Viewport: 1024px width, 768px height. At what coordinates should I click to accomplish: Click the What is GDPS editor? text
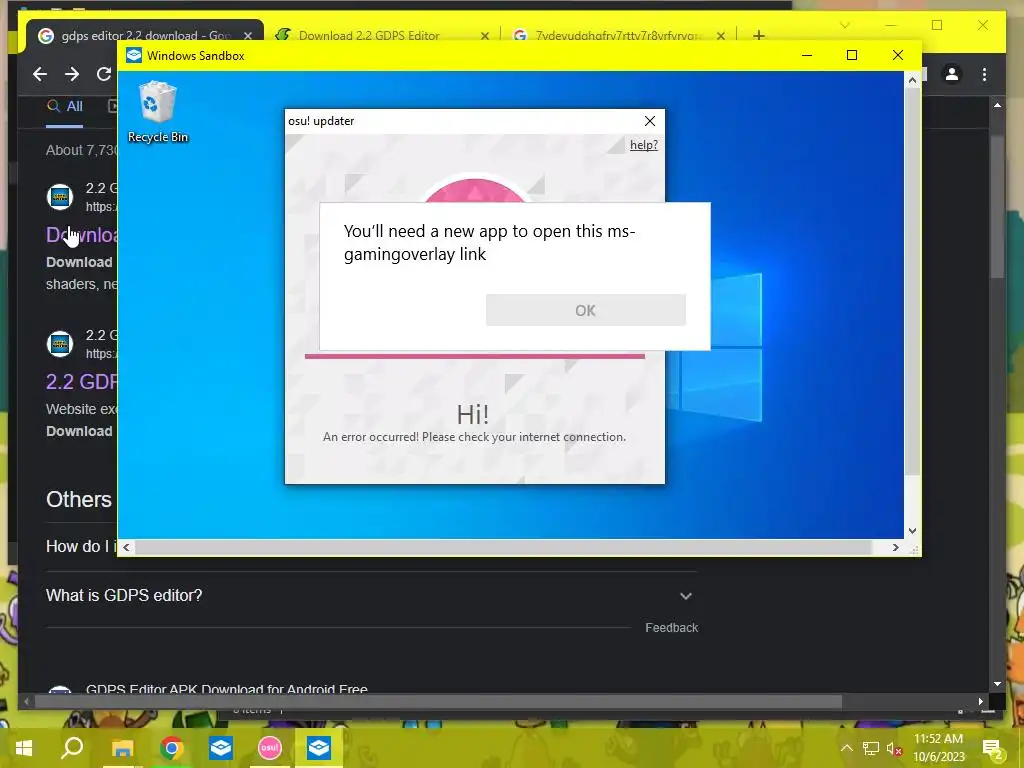pyautogui.click(x=124, y=596)
